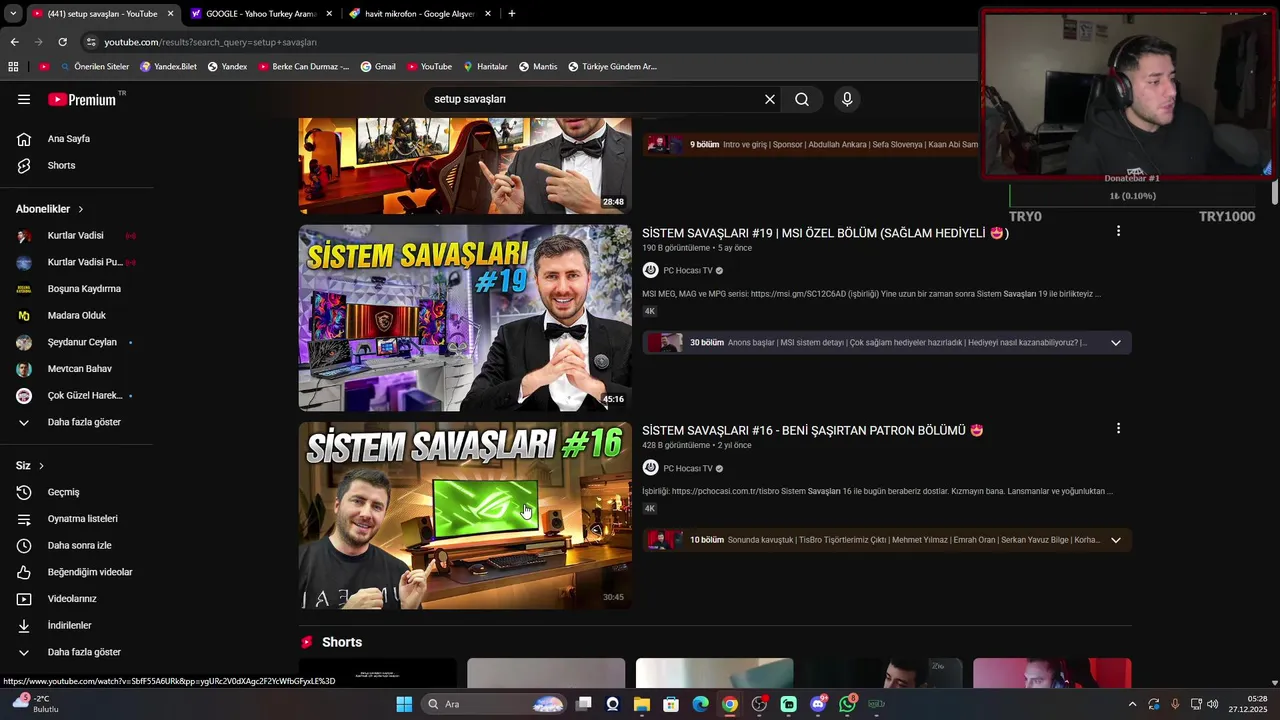Screen dimensions: 1280x720
Task: Open the Sistem Savaşları #19 thumbnail
Action: point(465,318)
